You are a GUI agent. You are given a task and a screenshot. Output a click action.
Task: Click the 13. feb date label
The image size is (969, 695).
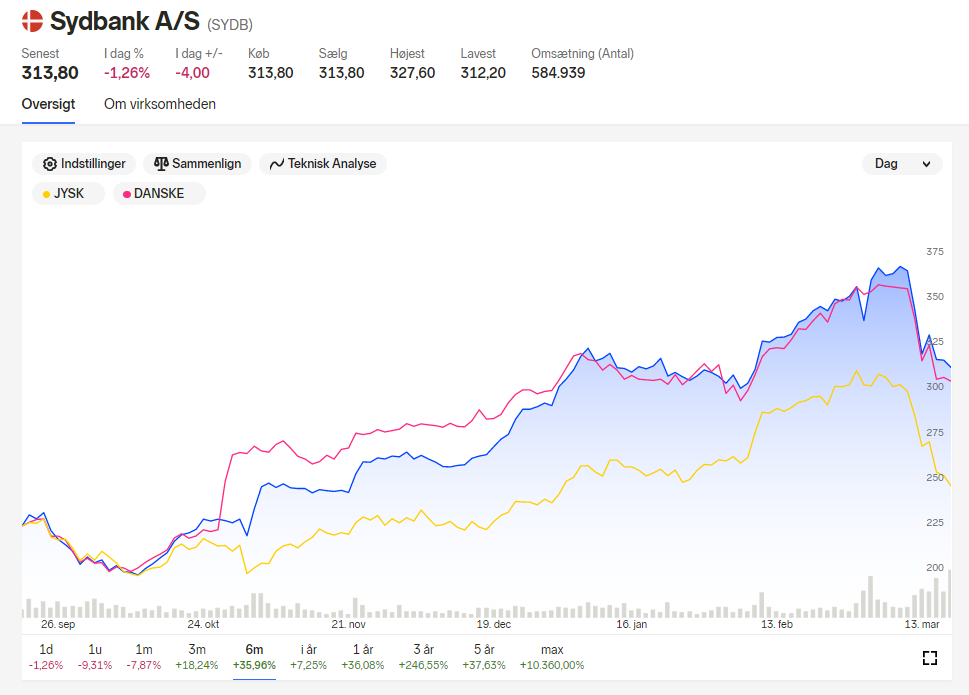(x=777, y=624)
